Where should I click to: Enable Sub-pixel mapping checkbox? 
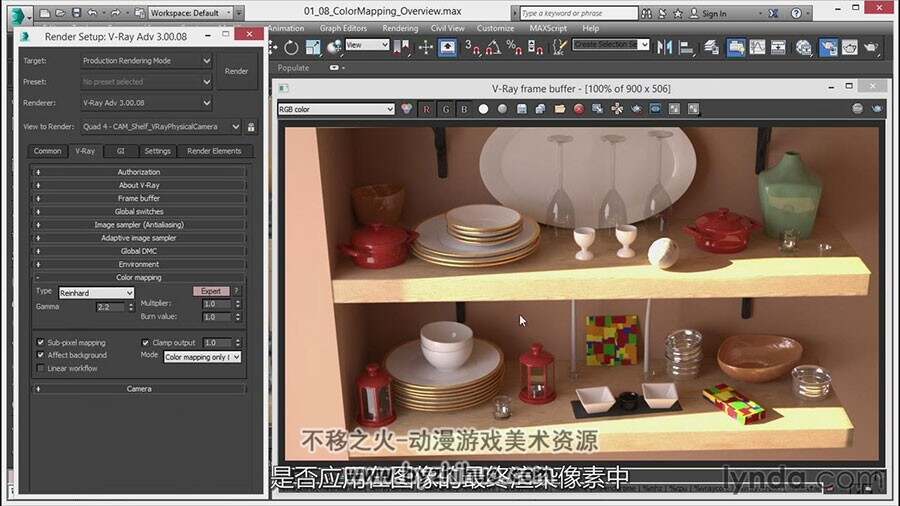click(40, 342)
